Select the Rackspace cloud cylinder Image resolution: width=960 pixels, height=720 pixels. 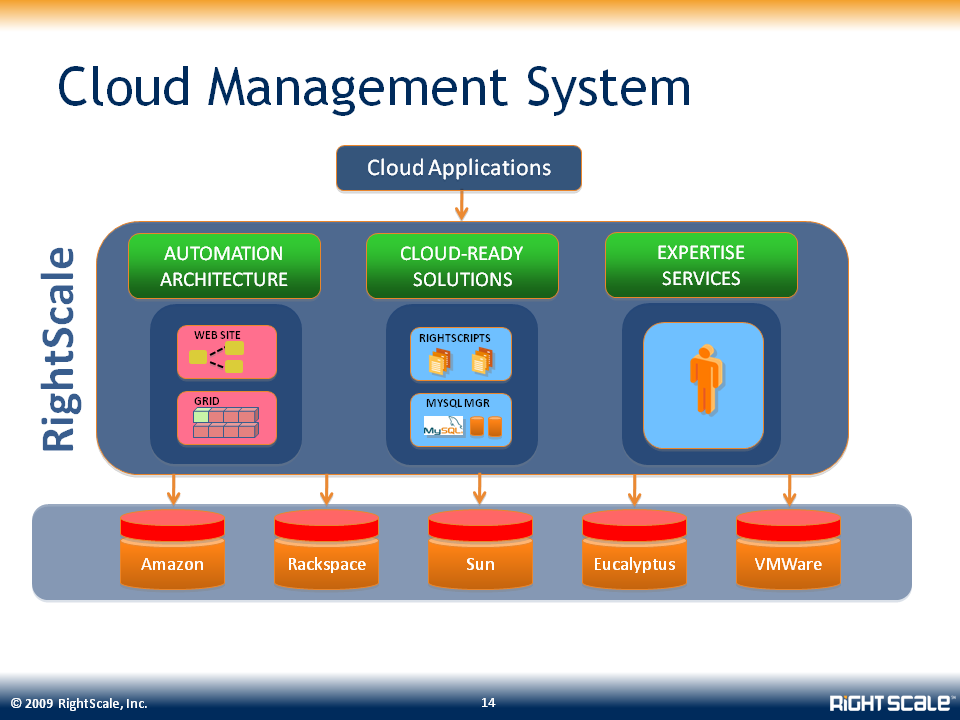(x=326, y=549)
